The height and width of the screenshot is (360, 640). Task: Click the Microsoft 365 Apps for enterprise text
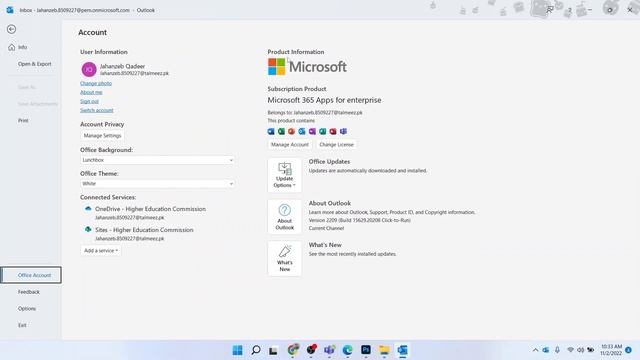[x=324, y=100]
